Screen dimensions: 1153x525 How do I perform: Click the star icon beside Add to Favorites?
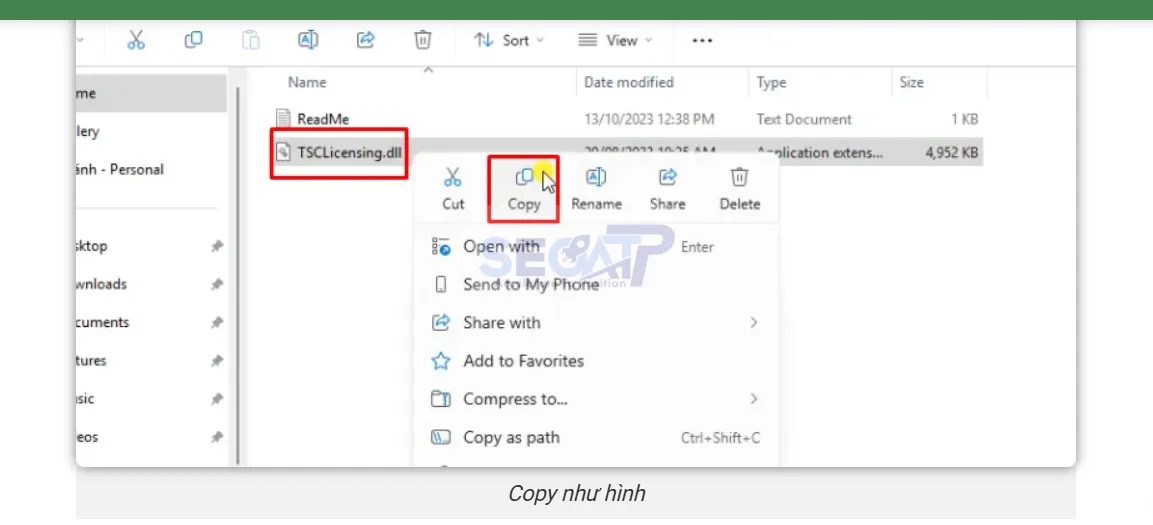point(440,361)
